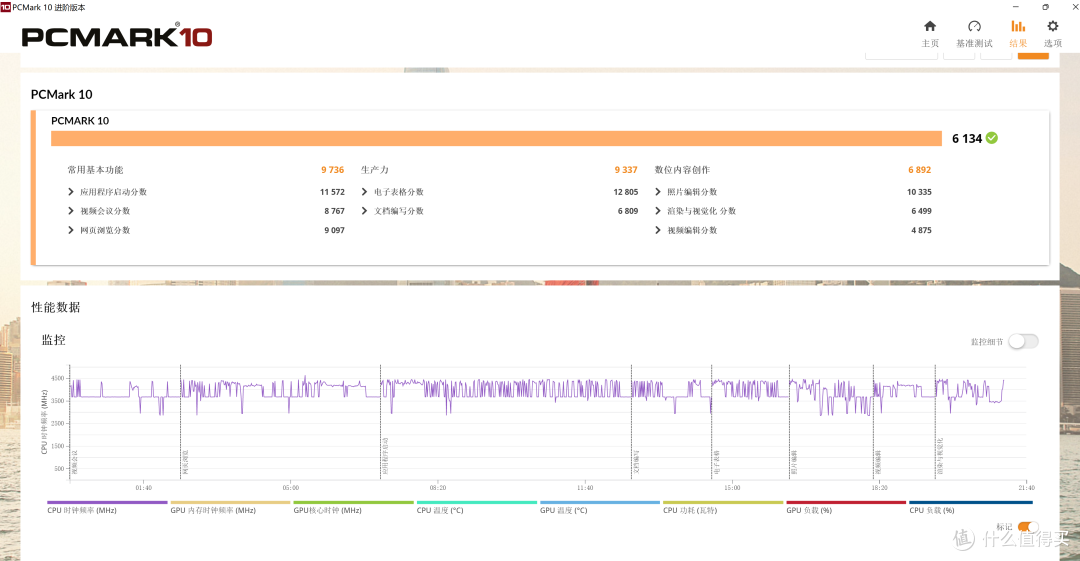Toggle the GPU 内存时钟频率 (MHz) legend series

(x=230, y=507)
